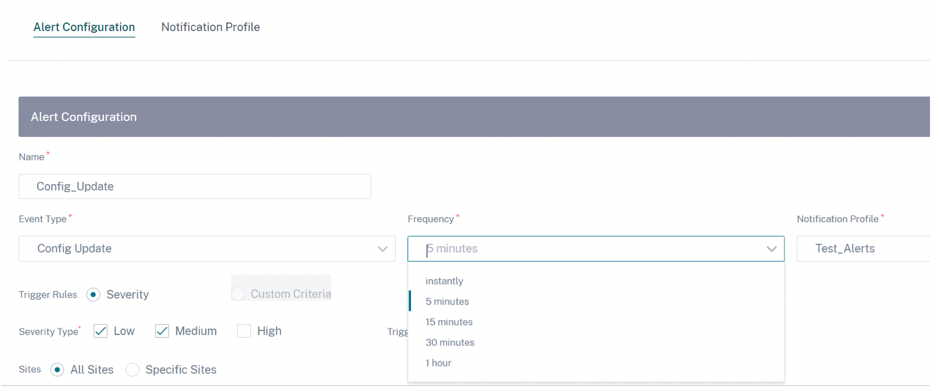The width and height of the screenshot is (939, 391).
Task: Open Notification Profile dropdown Test_Alerts
Action: [863, 248]
